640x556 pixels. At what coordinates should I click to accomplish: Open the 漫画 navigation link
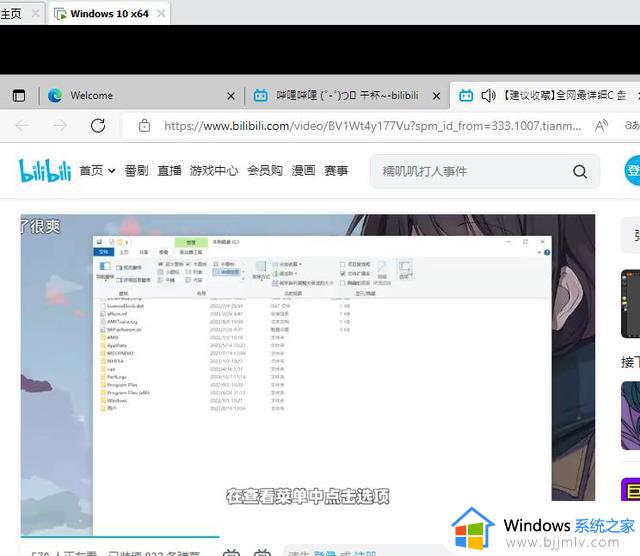click(303, 171)
